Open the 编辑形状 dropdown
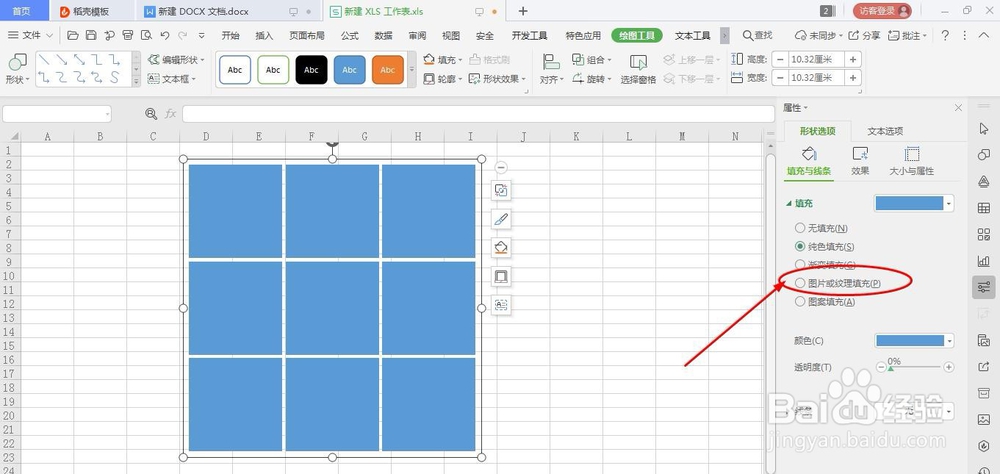This screenshot has height=474, width=1000. [x=176, y=60]
